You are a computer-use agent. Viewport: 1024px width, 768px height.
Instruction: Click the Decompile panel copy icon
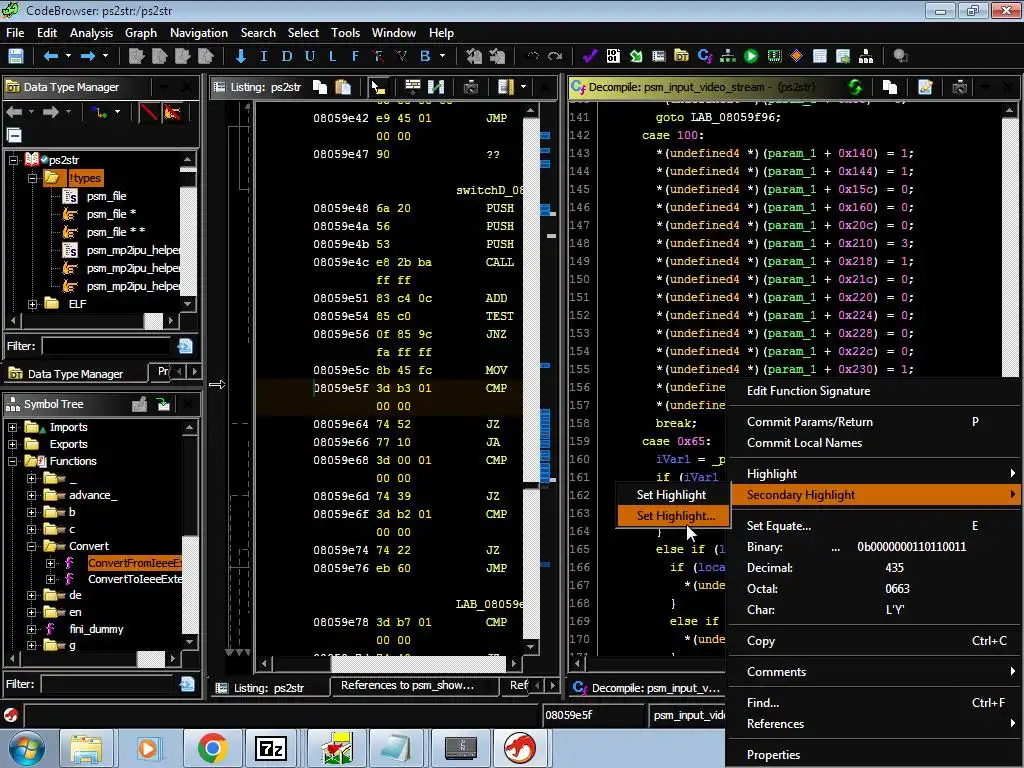(x=889, y=87)
